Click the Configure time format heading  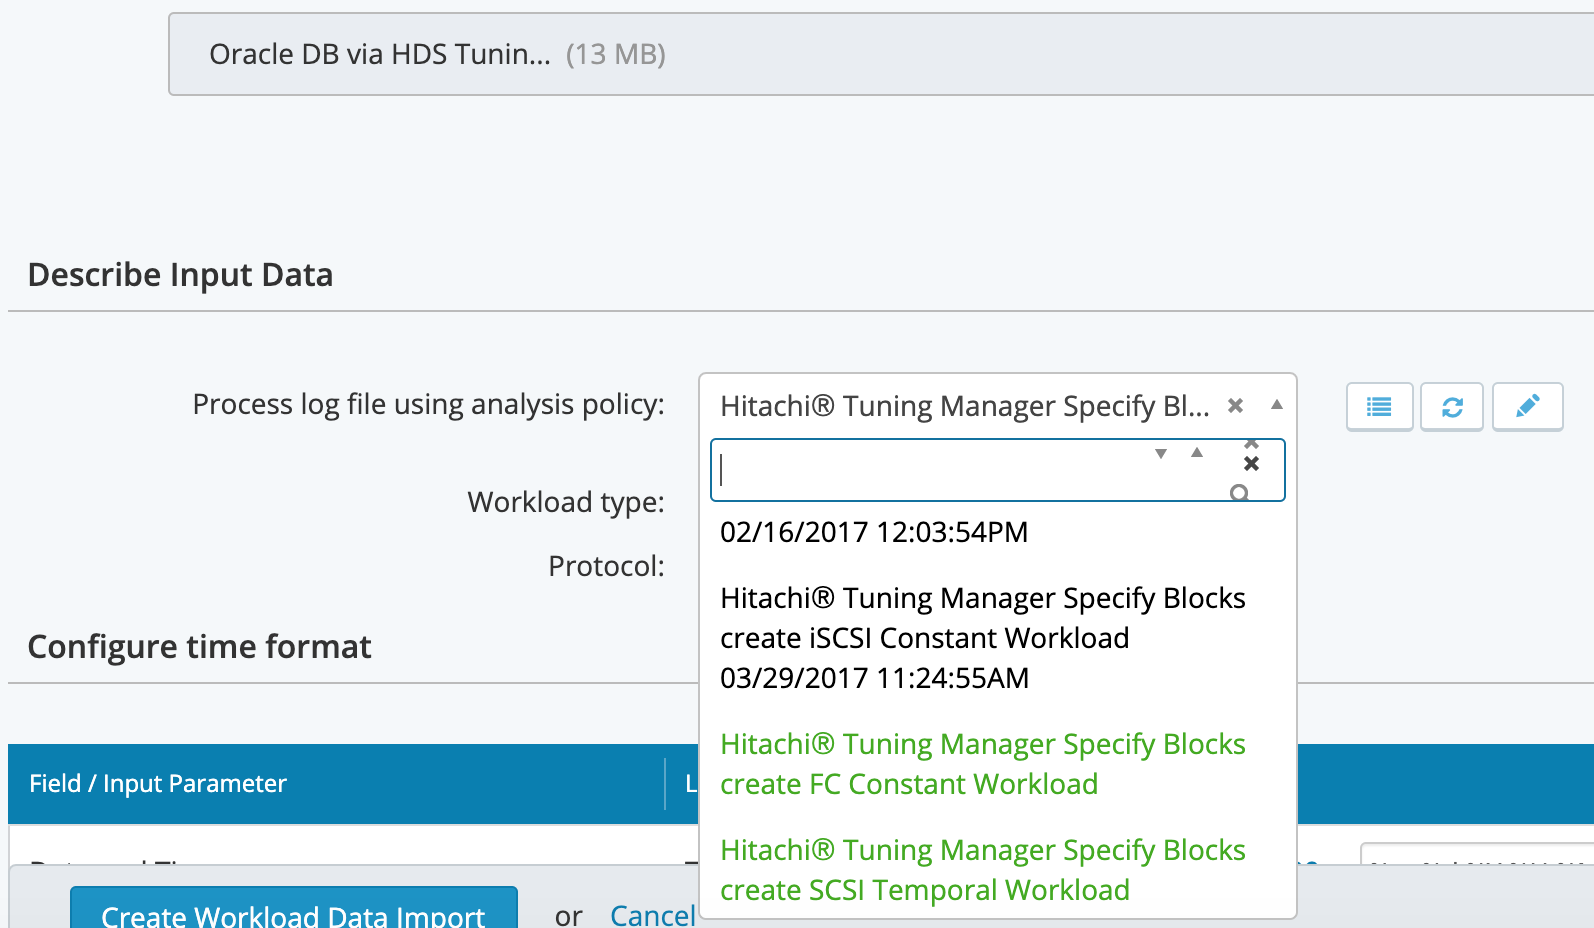click(x=199, y=647)
